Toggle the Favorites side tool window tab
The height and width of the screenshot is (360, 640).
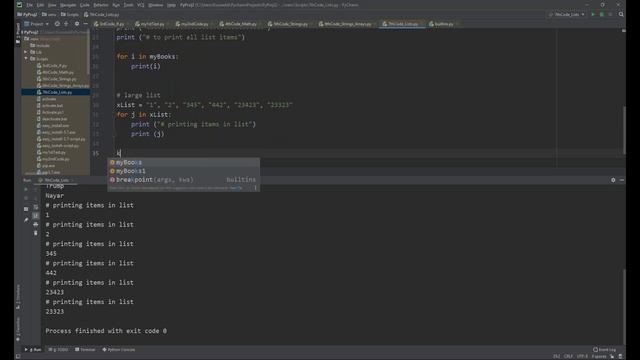[x=18, y=329]
